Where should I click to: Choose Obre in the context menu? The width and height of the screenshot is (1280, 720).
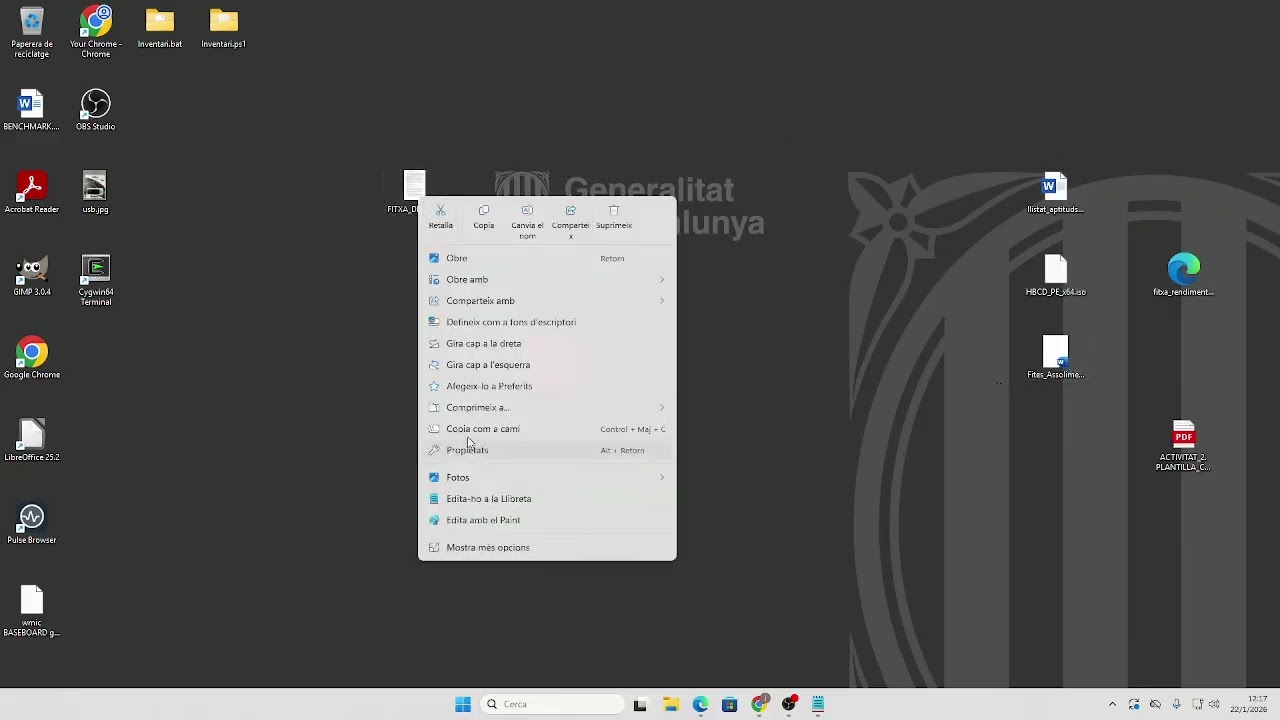point(547,258)
